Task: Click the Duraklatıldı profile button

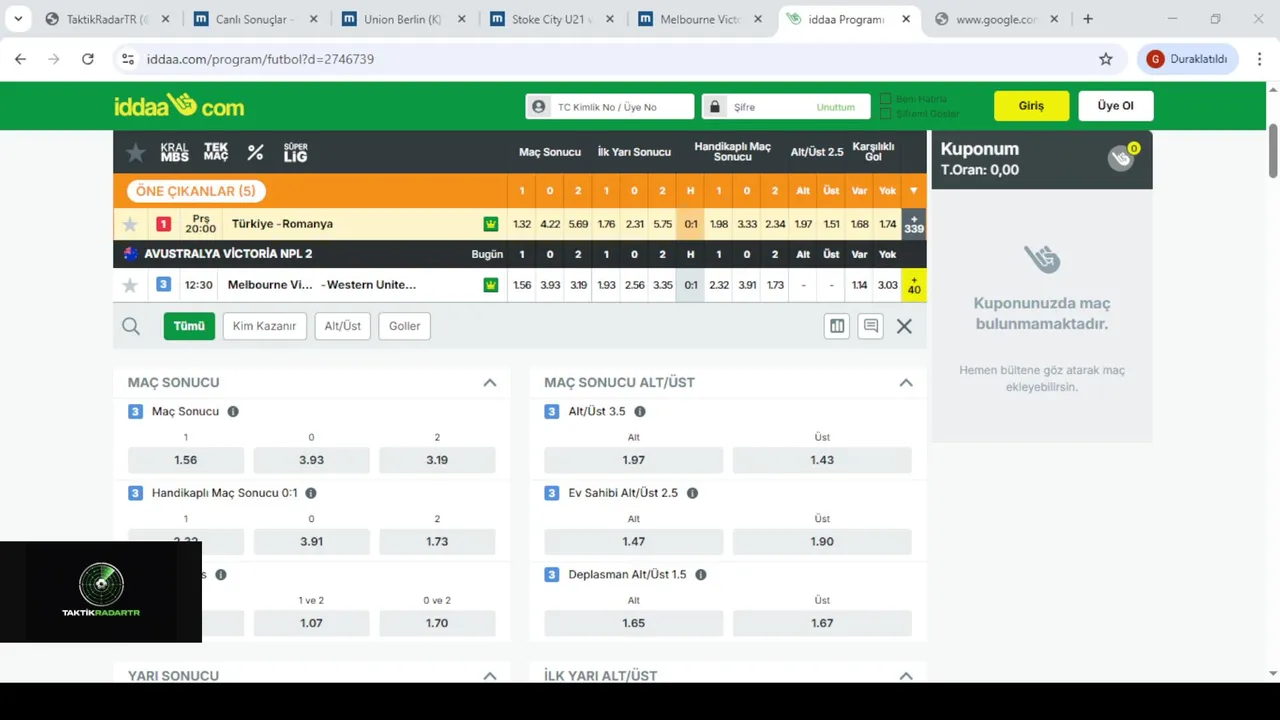Action: click(x=1187, y=59)
